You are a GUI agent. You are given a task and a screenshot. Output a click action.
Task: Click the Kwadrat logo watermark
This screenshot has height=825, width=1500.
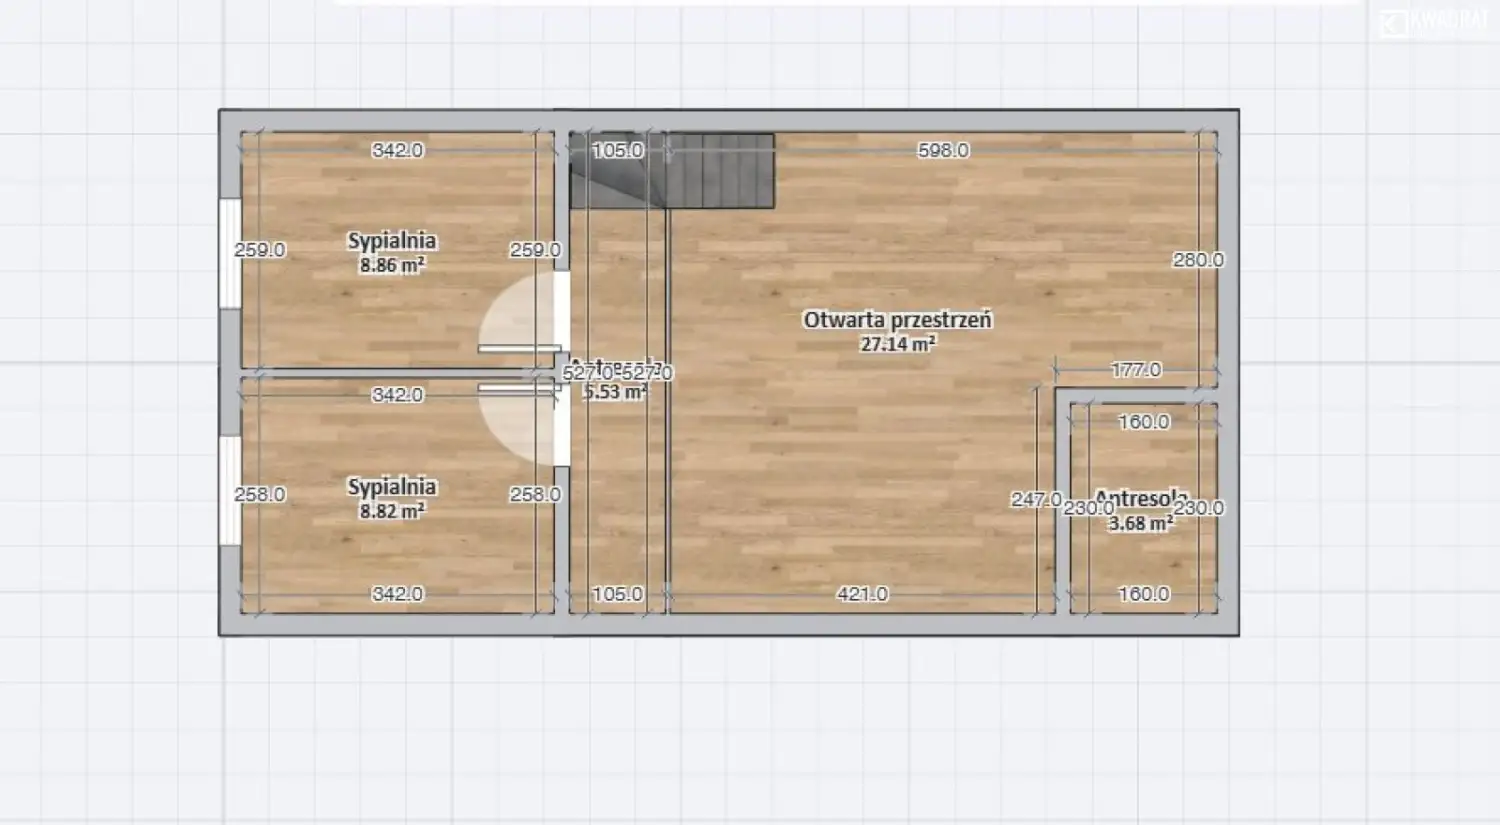pos(1433,22)
